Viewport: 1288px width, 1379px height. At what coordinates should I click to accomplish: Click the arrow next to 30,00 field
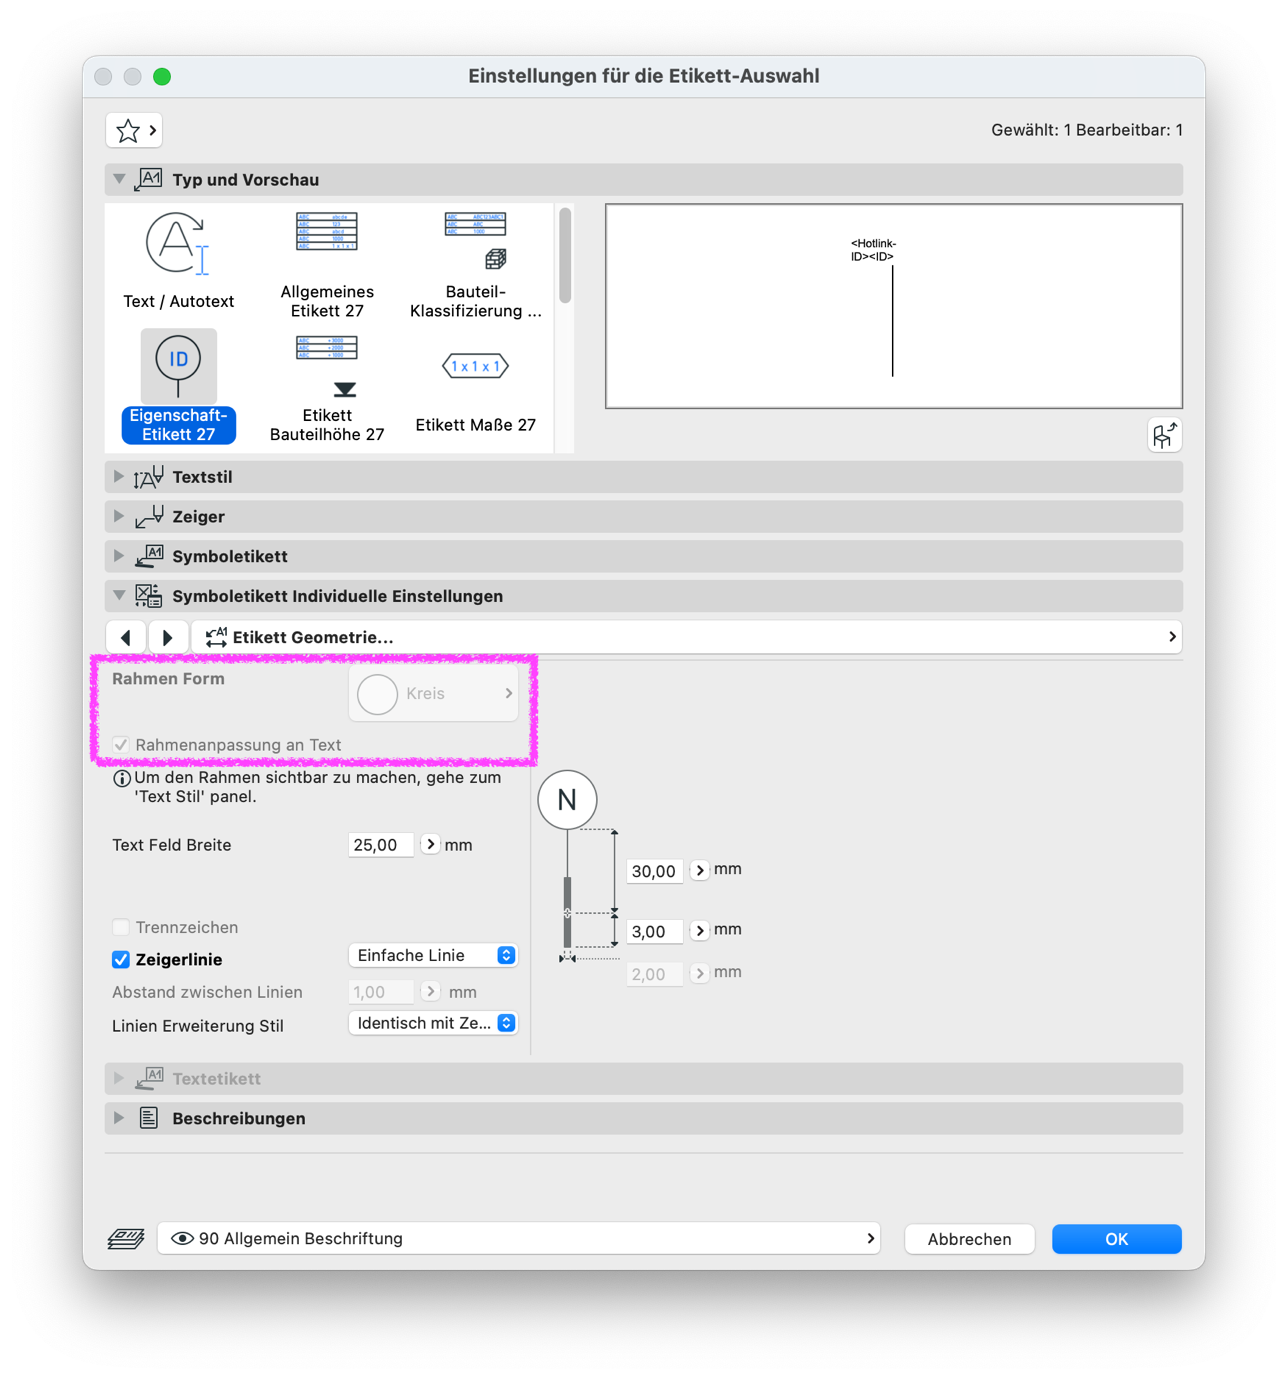click(700, 870)
